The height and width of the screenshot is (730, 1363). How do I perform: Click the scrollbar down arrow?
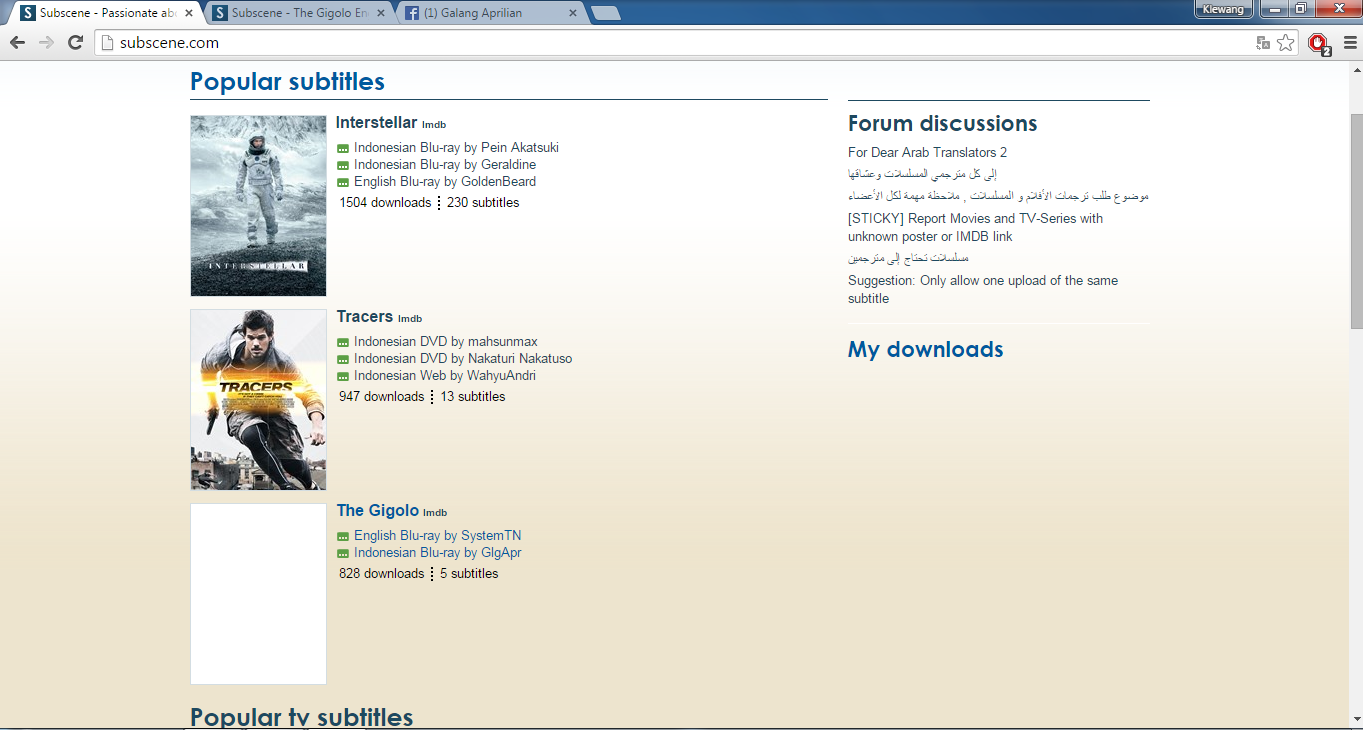pyautogui.click(x=1356, y=721)
